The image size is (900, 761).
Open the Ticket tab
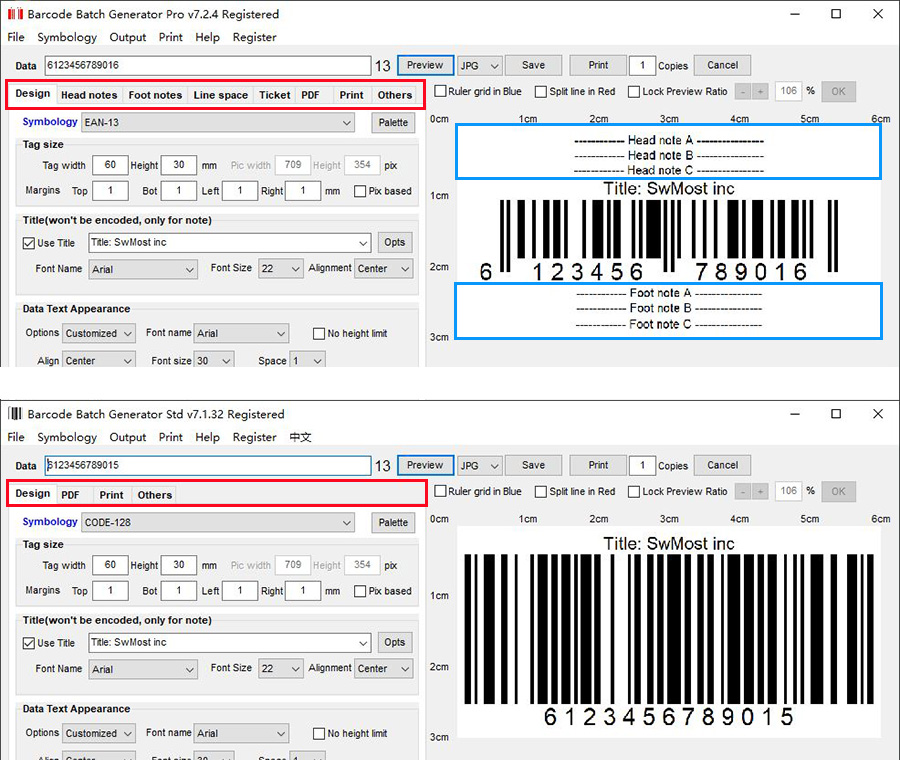pyautogui.click(x=274, y=95)
